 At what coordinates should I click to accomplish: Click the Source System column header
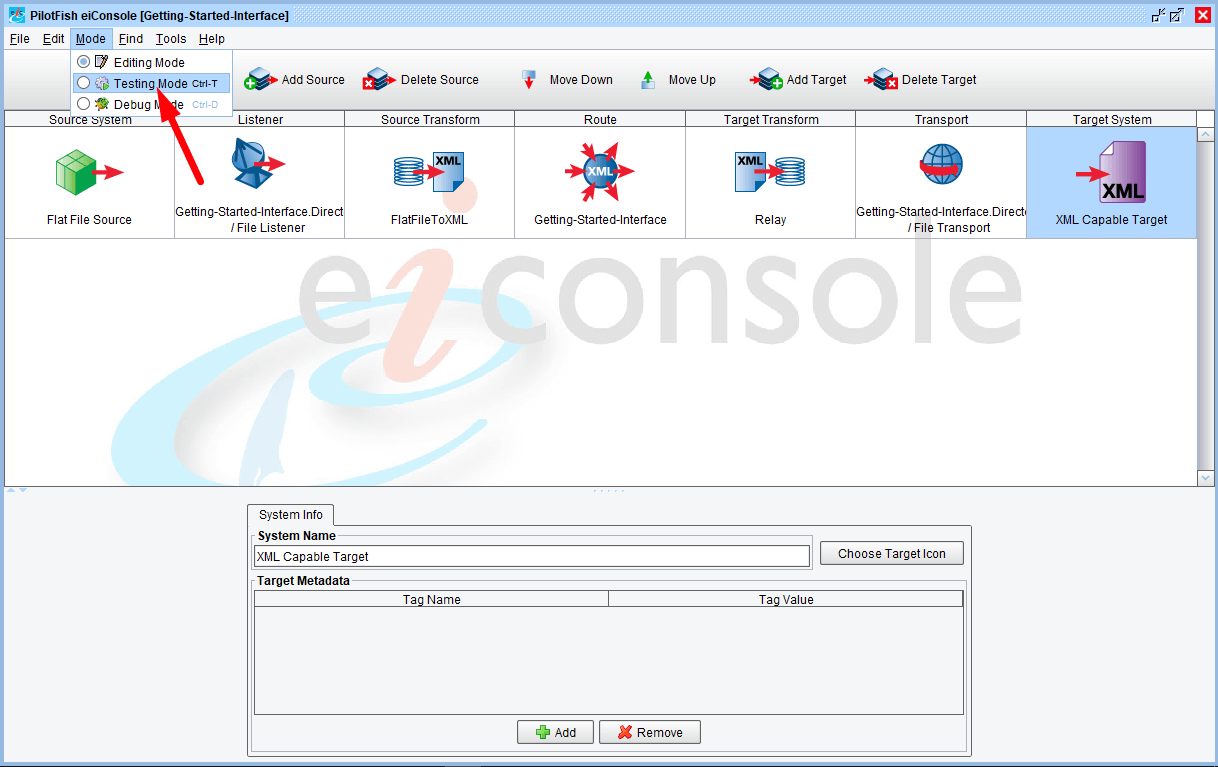click(90, 119)
